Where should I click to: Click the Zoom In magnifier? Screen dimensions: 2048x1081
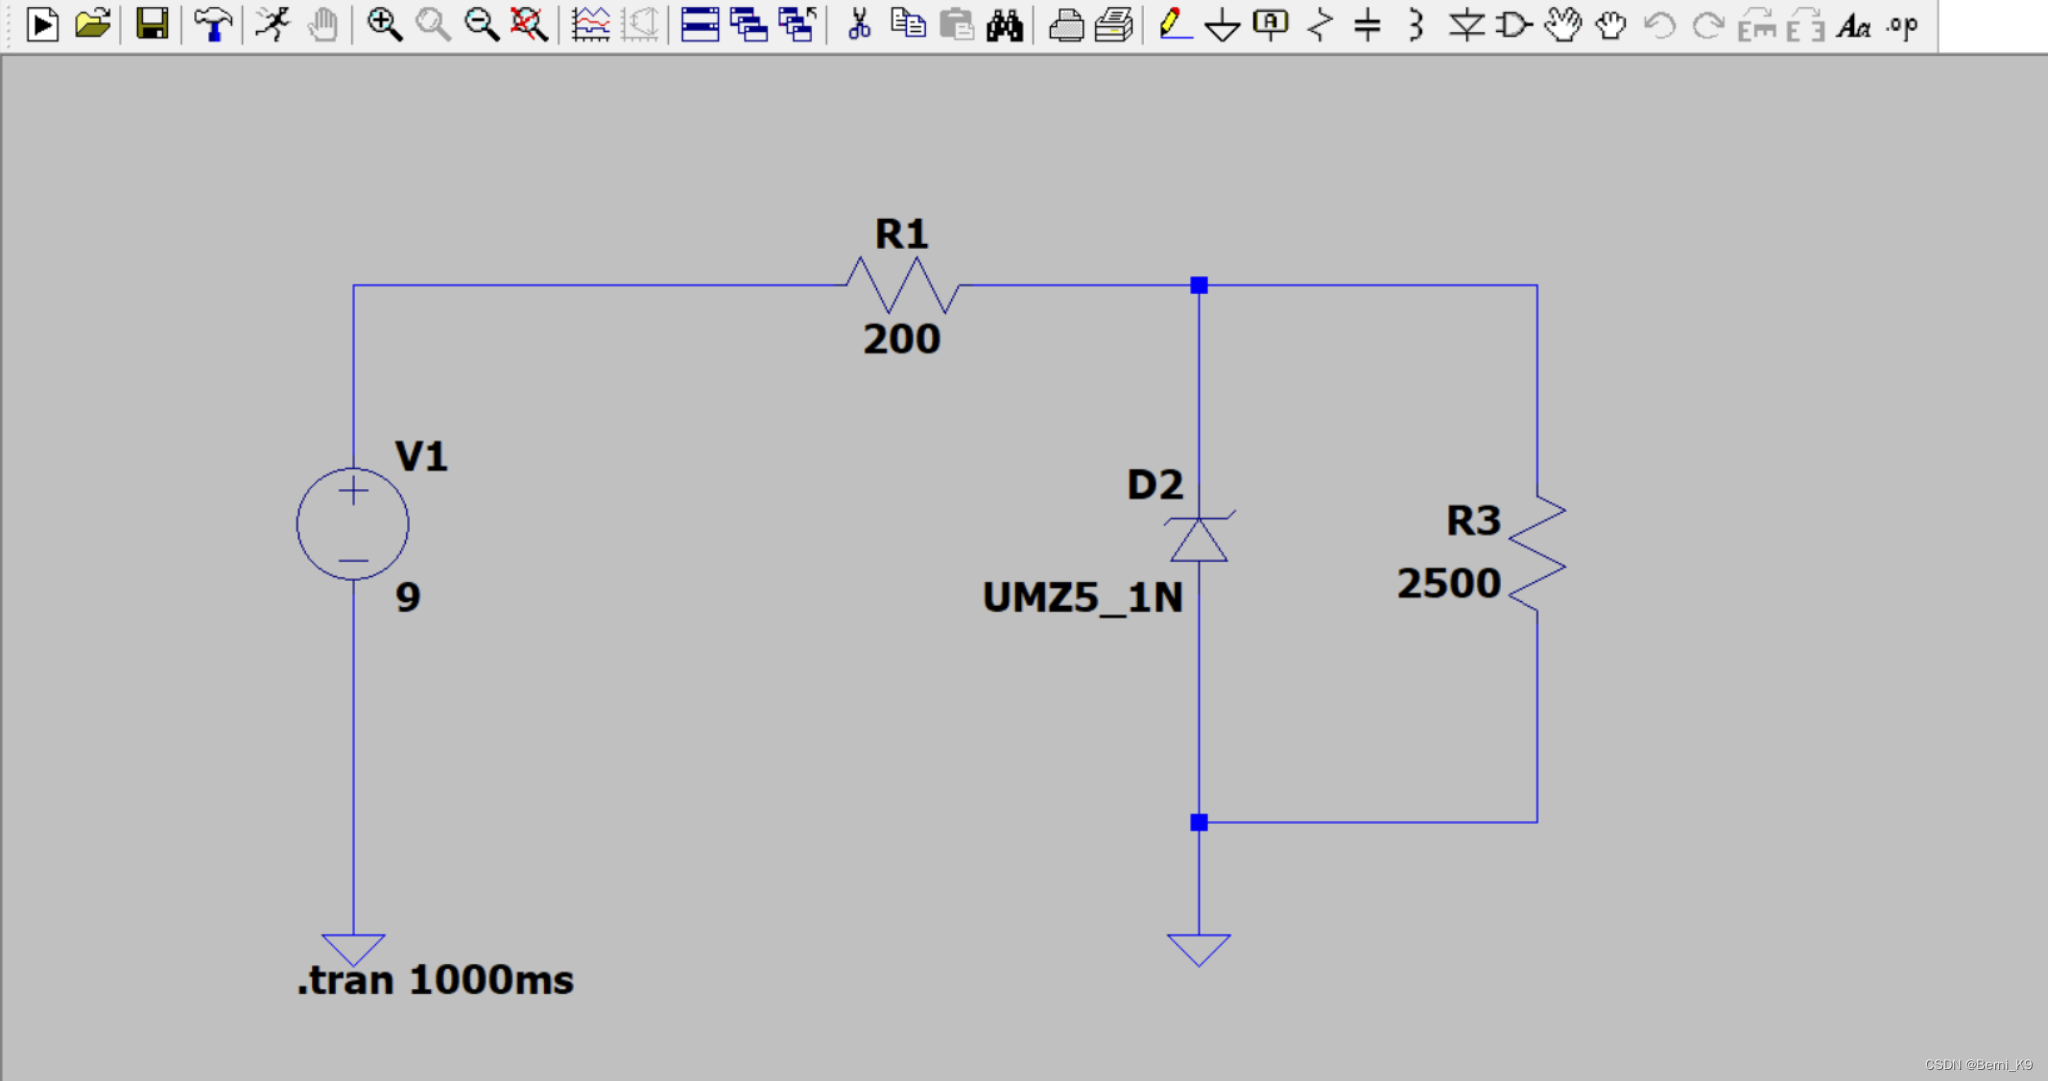(384, 24)
